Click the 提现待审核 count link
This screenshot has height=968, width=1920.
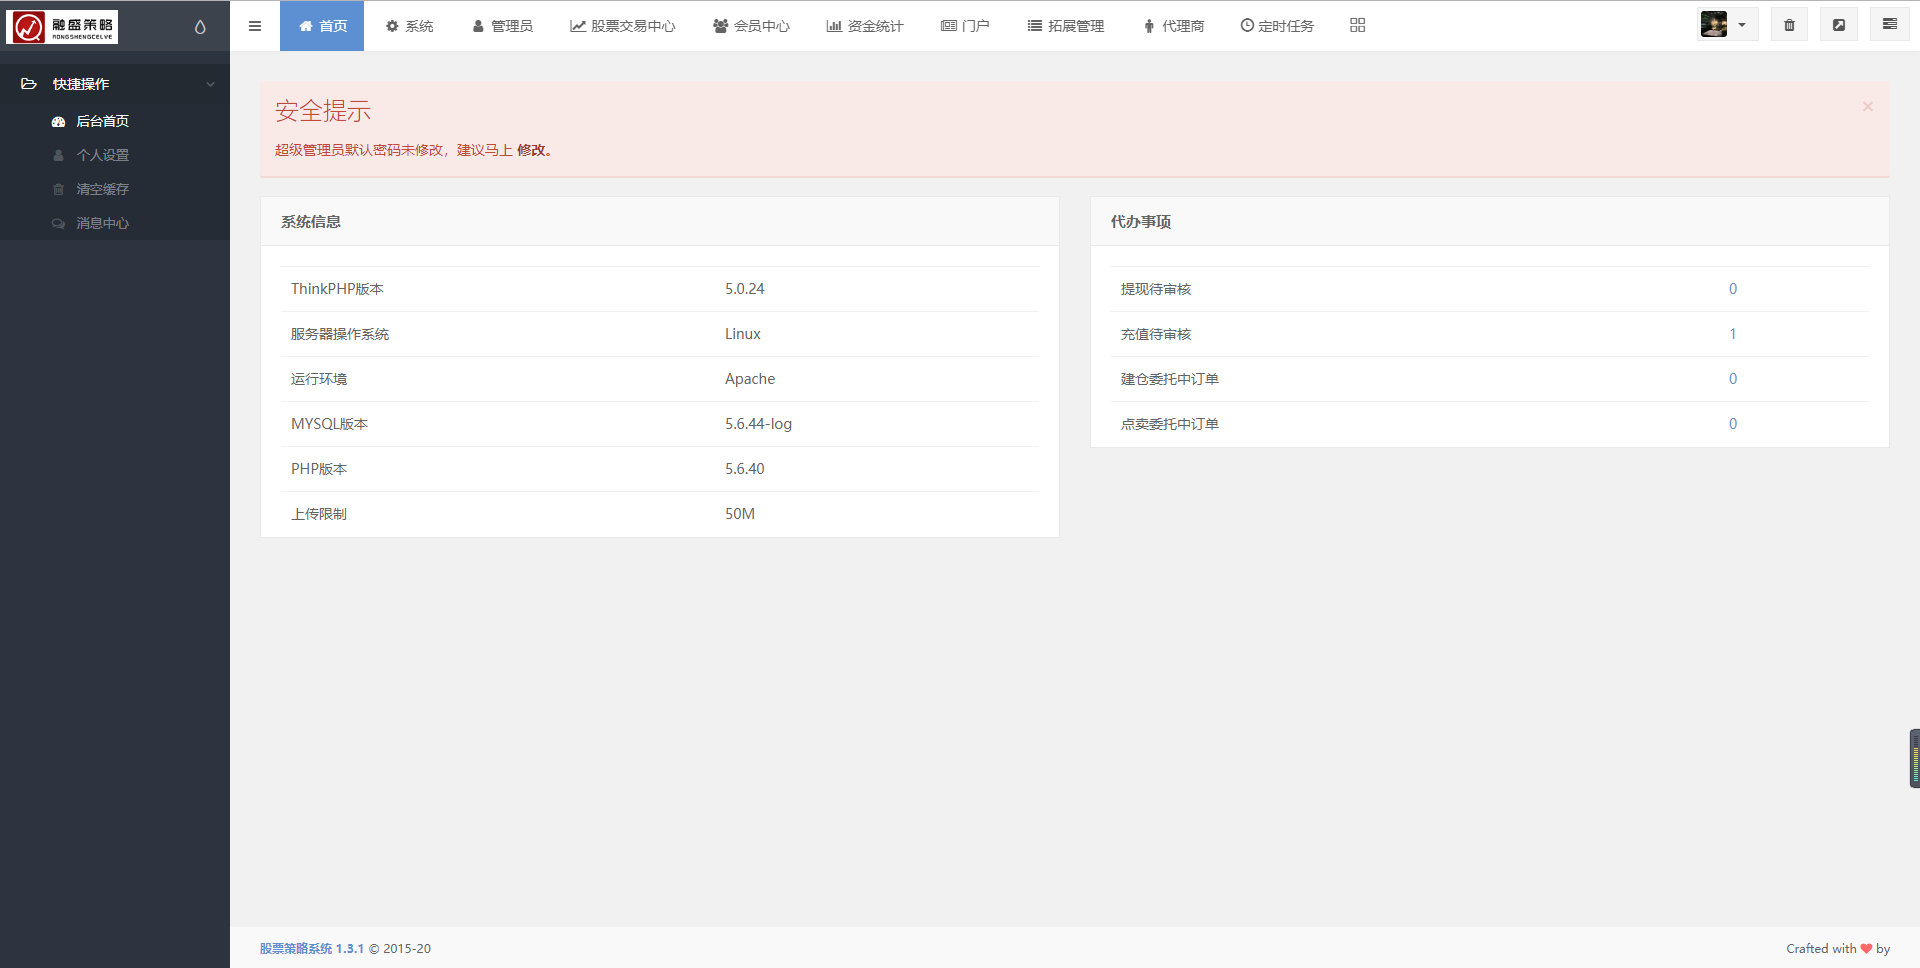(x=1732, y=289)
